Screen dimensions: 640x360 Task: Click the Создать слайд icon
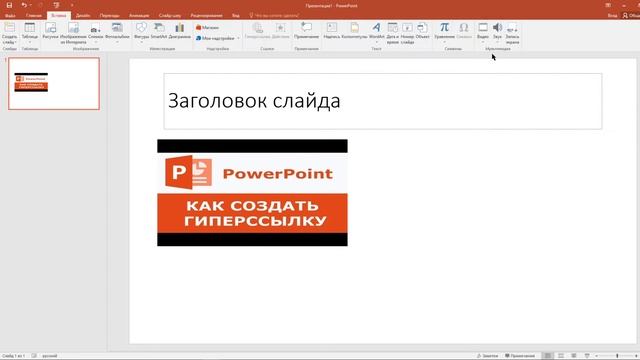click(x=9, y=28)
